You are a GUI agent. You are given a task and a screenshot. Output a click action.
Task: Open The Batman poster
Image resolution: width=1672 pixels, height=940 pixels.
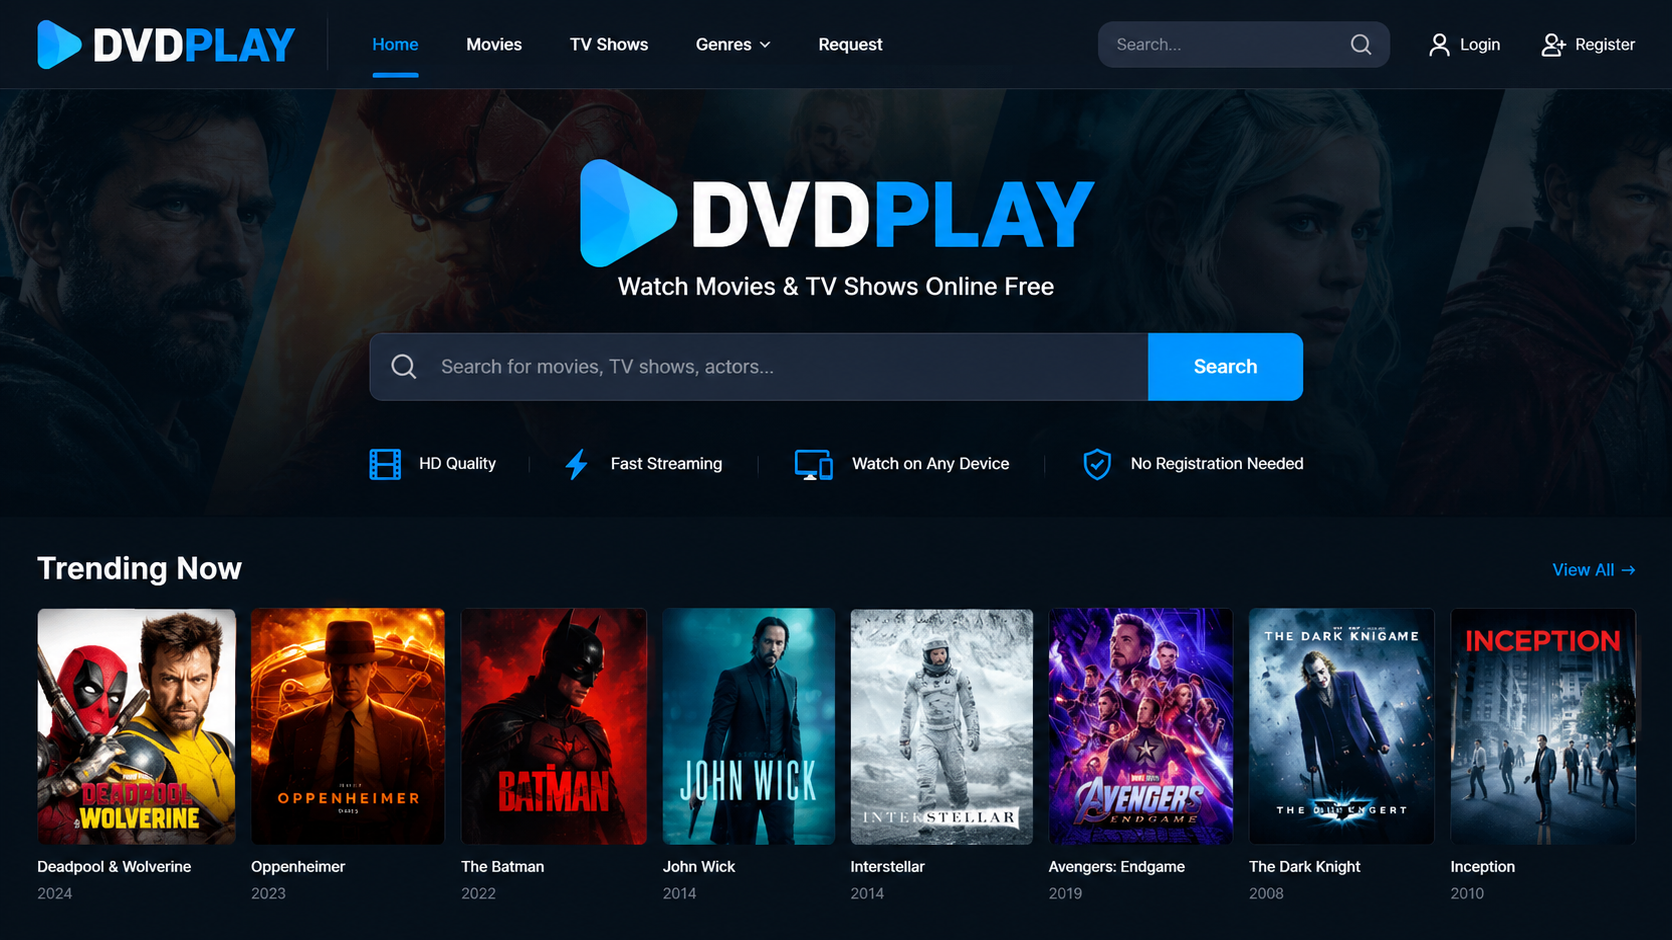(x=554, y=726)
